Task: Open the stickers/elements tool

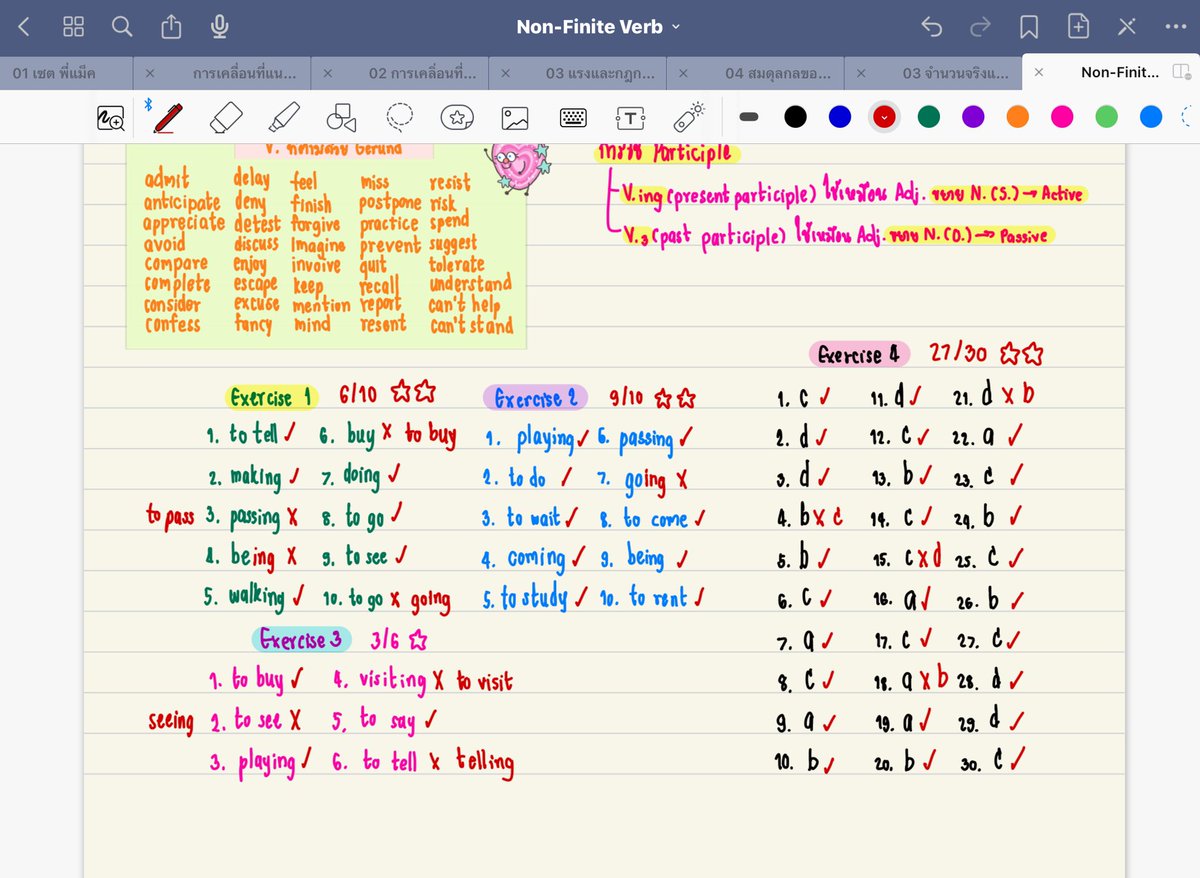Action: pos(458,118)
